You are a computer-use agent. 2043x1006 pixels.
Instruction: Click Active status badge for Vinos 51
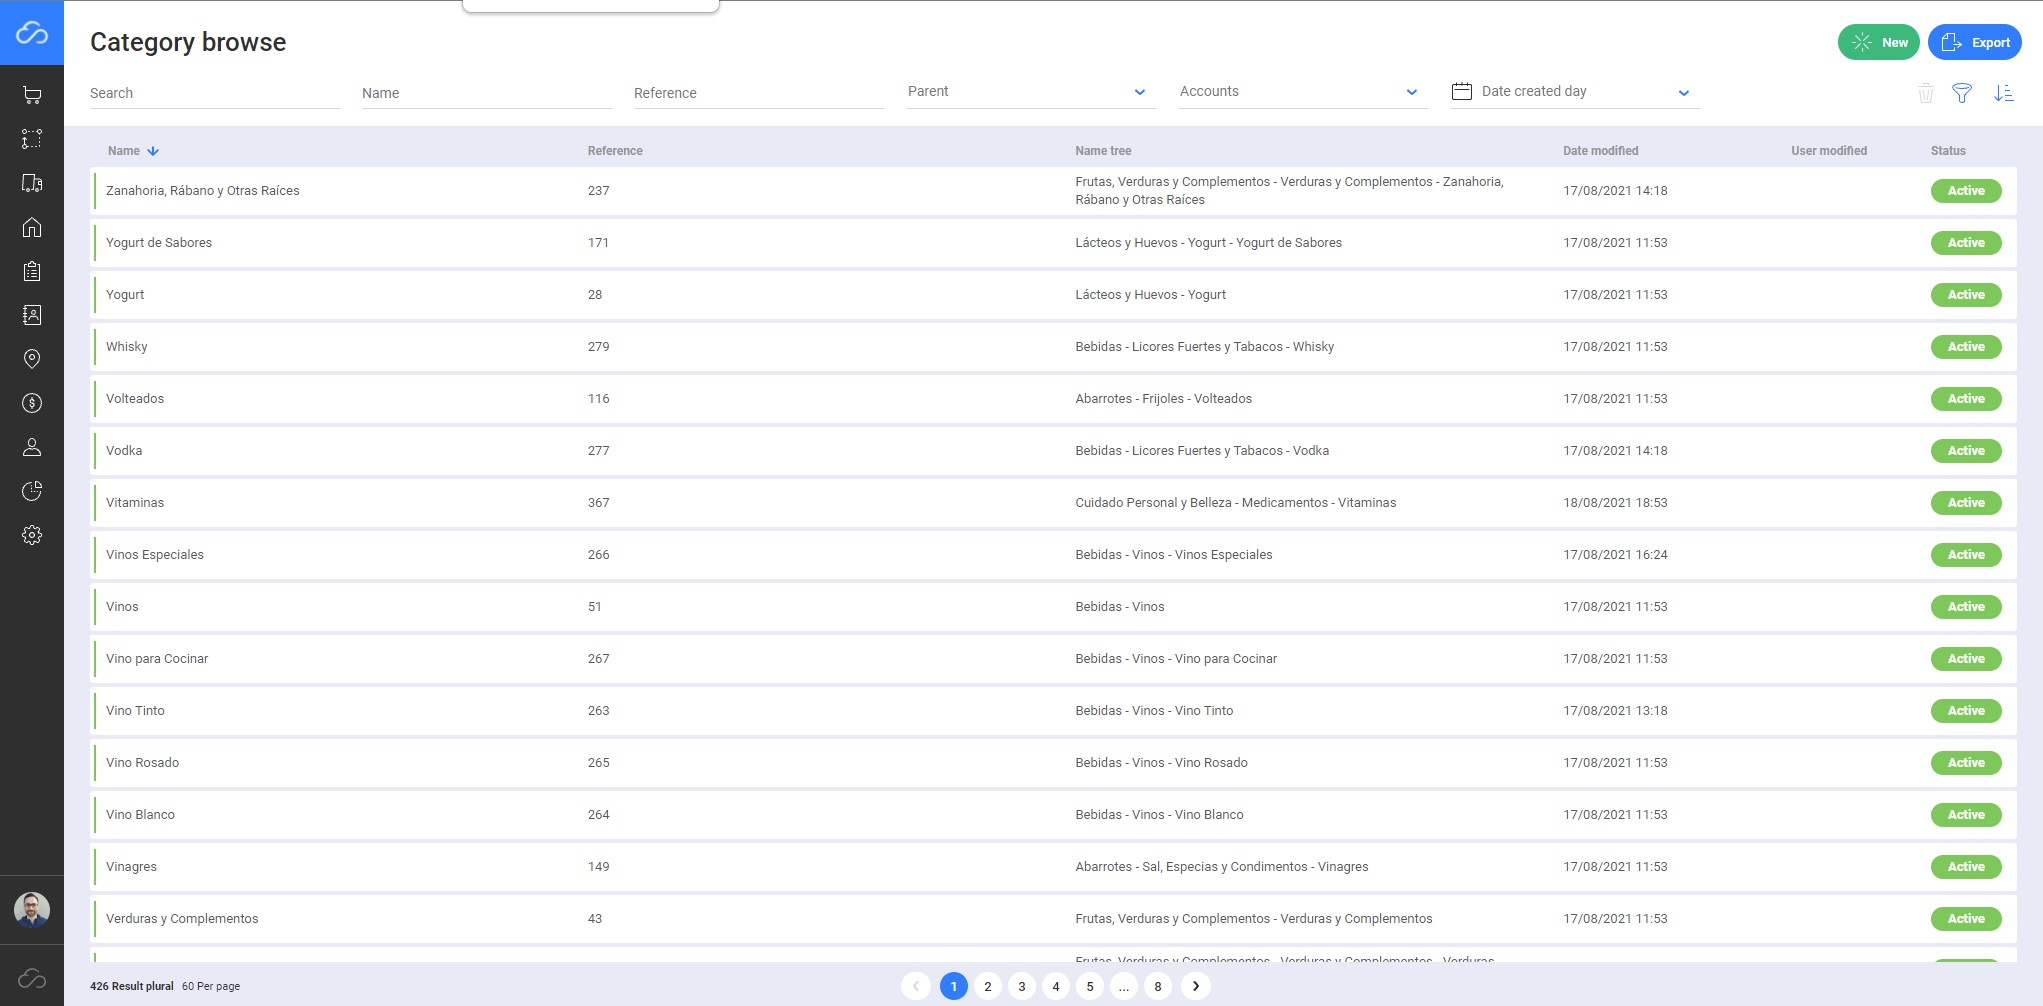click(1966, 607)
